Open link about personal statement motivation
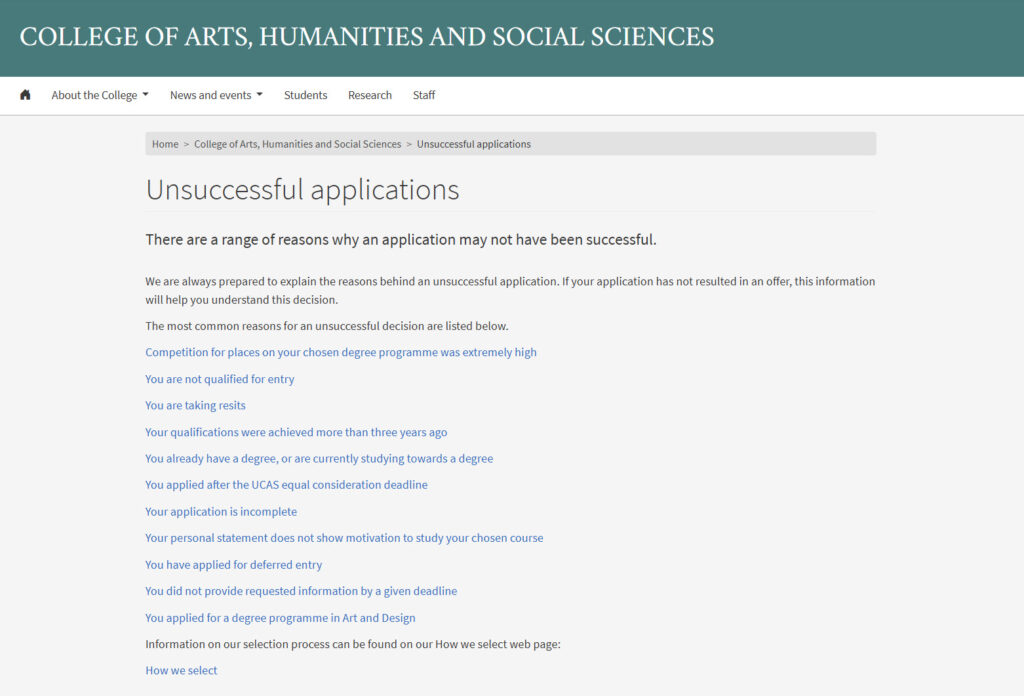 tap(344, 538)
